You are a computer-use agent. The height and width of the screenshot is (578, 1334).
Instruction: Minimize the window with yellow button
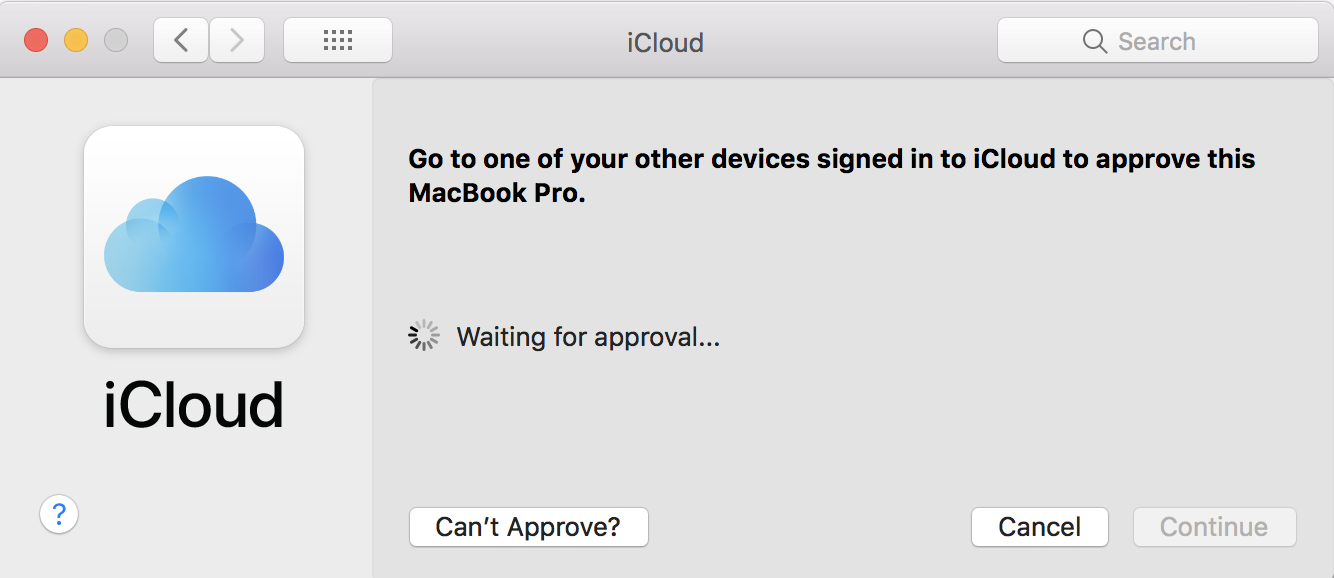(76, 41)
